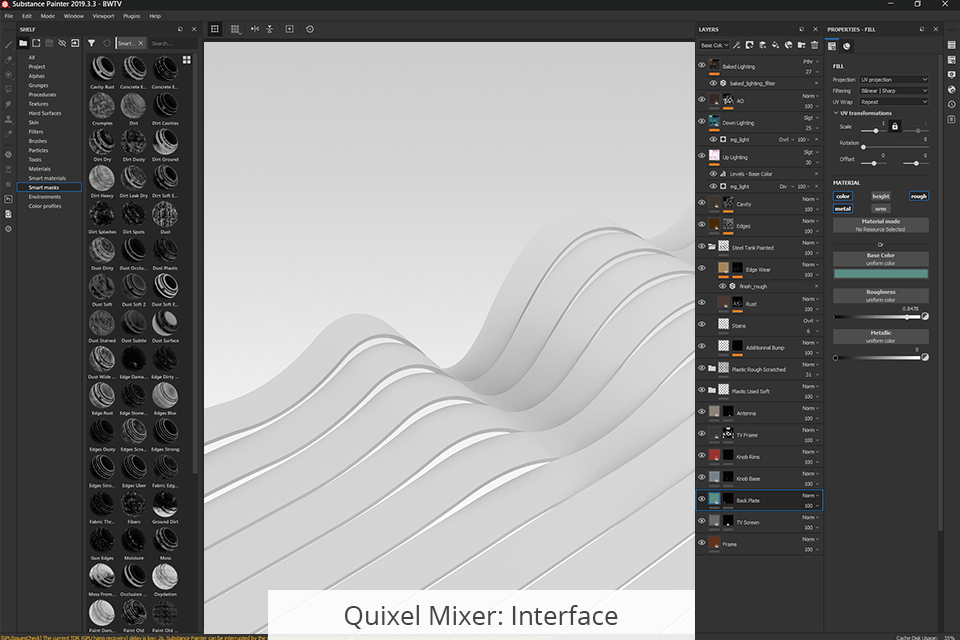This screenshot has height=640, width=960.
Task: Open the Texture Set List icon on right dock
Action: point(951,45)
